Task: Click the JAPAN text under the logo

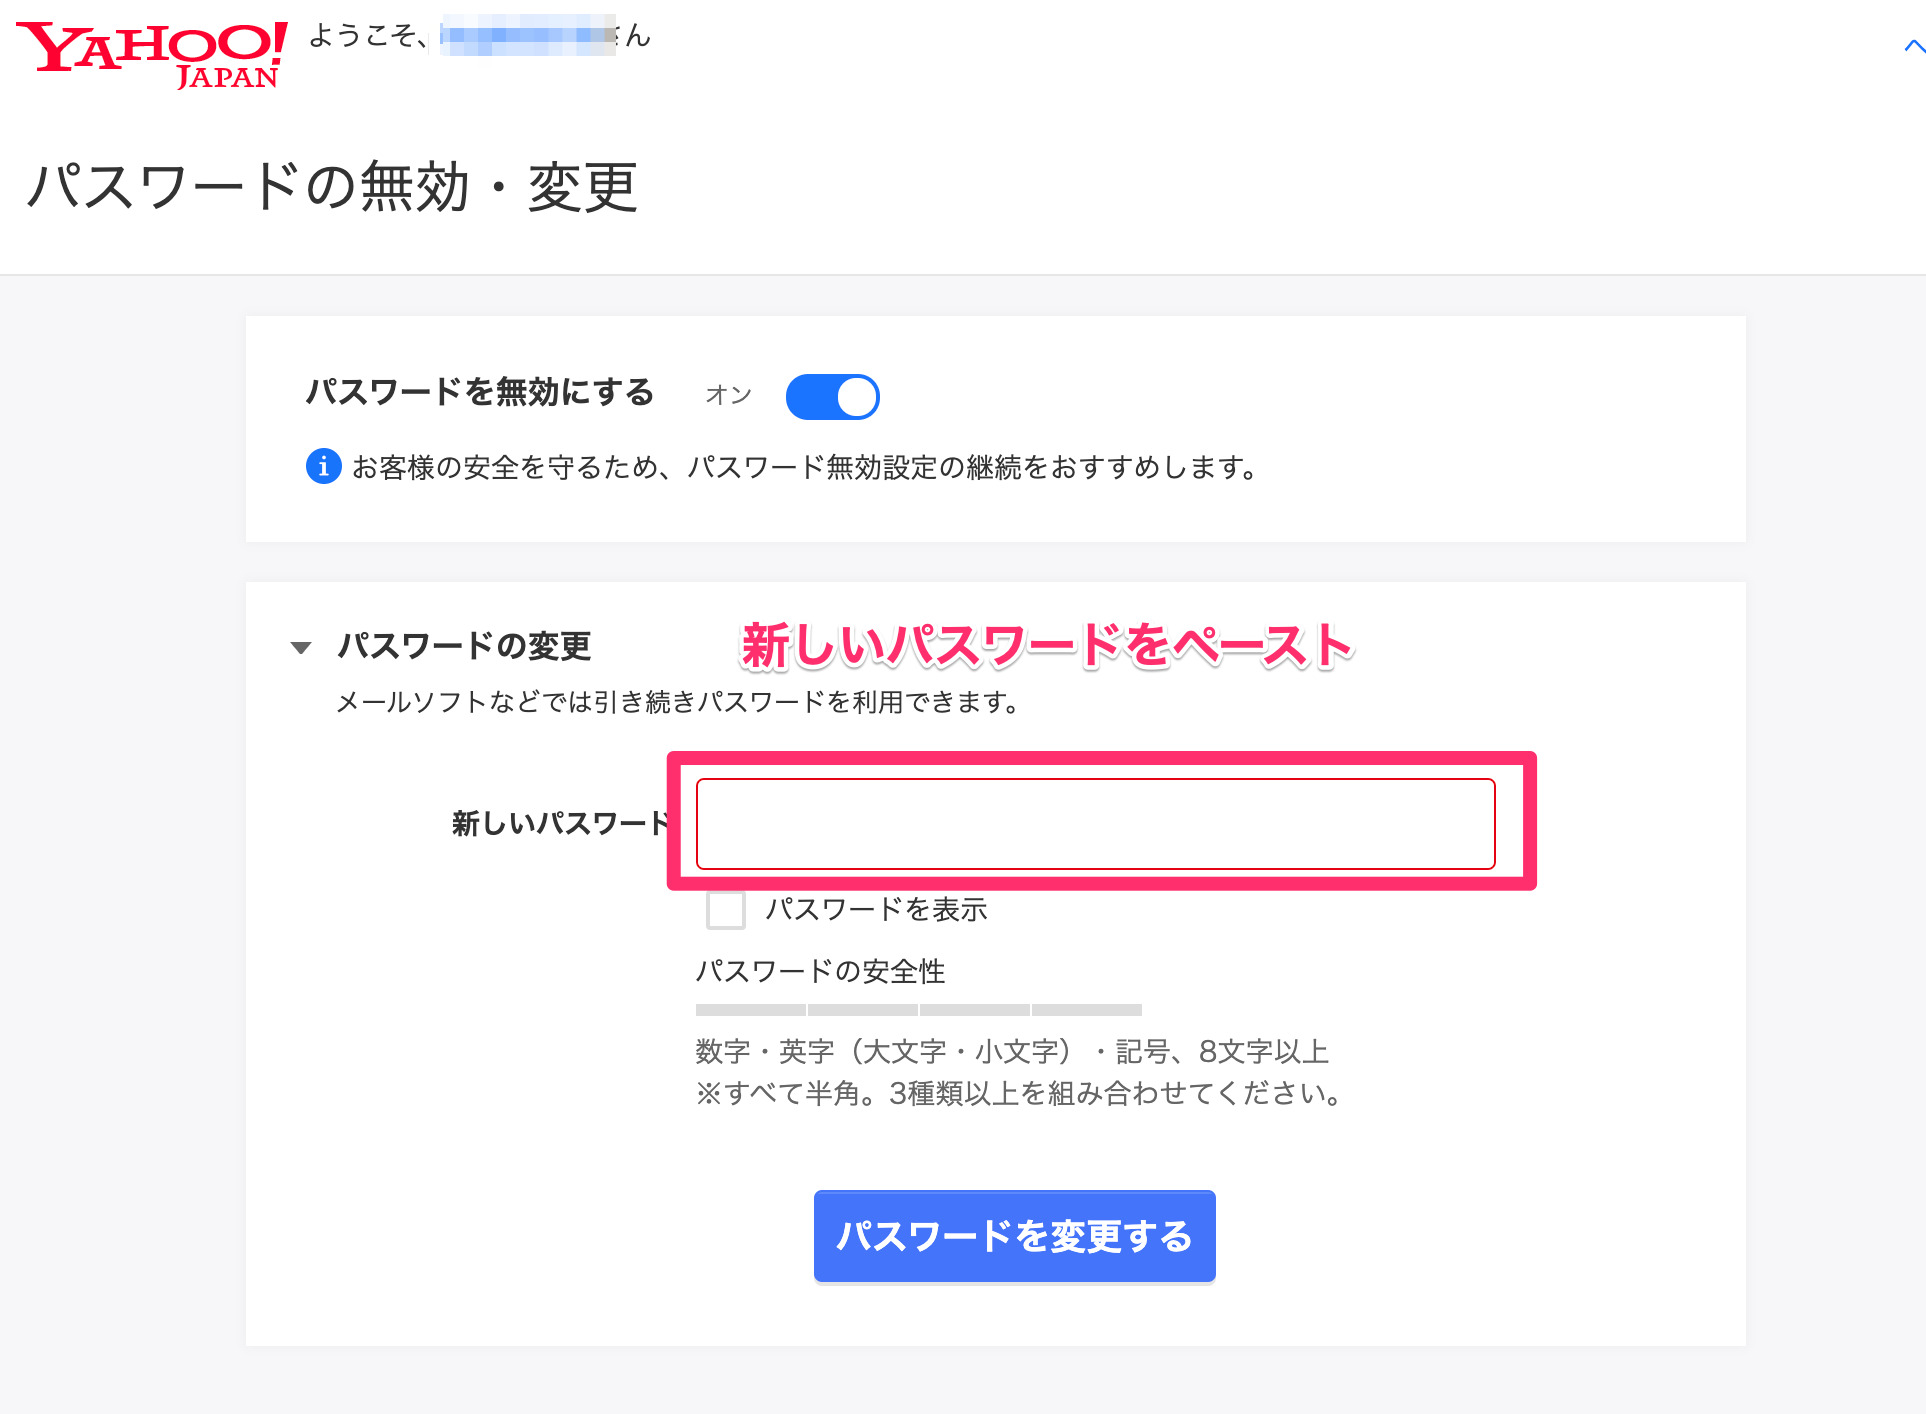Action: point(227,77)
